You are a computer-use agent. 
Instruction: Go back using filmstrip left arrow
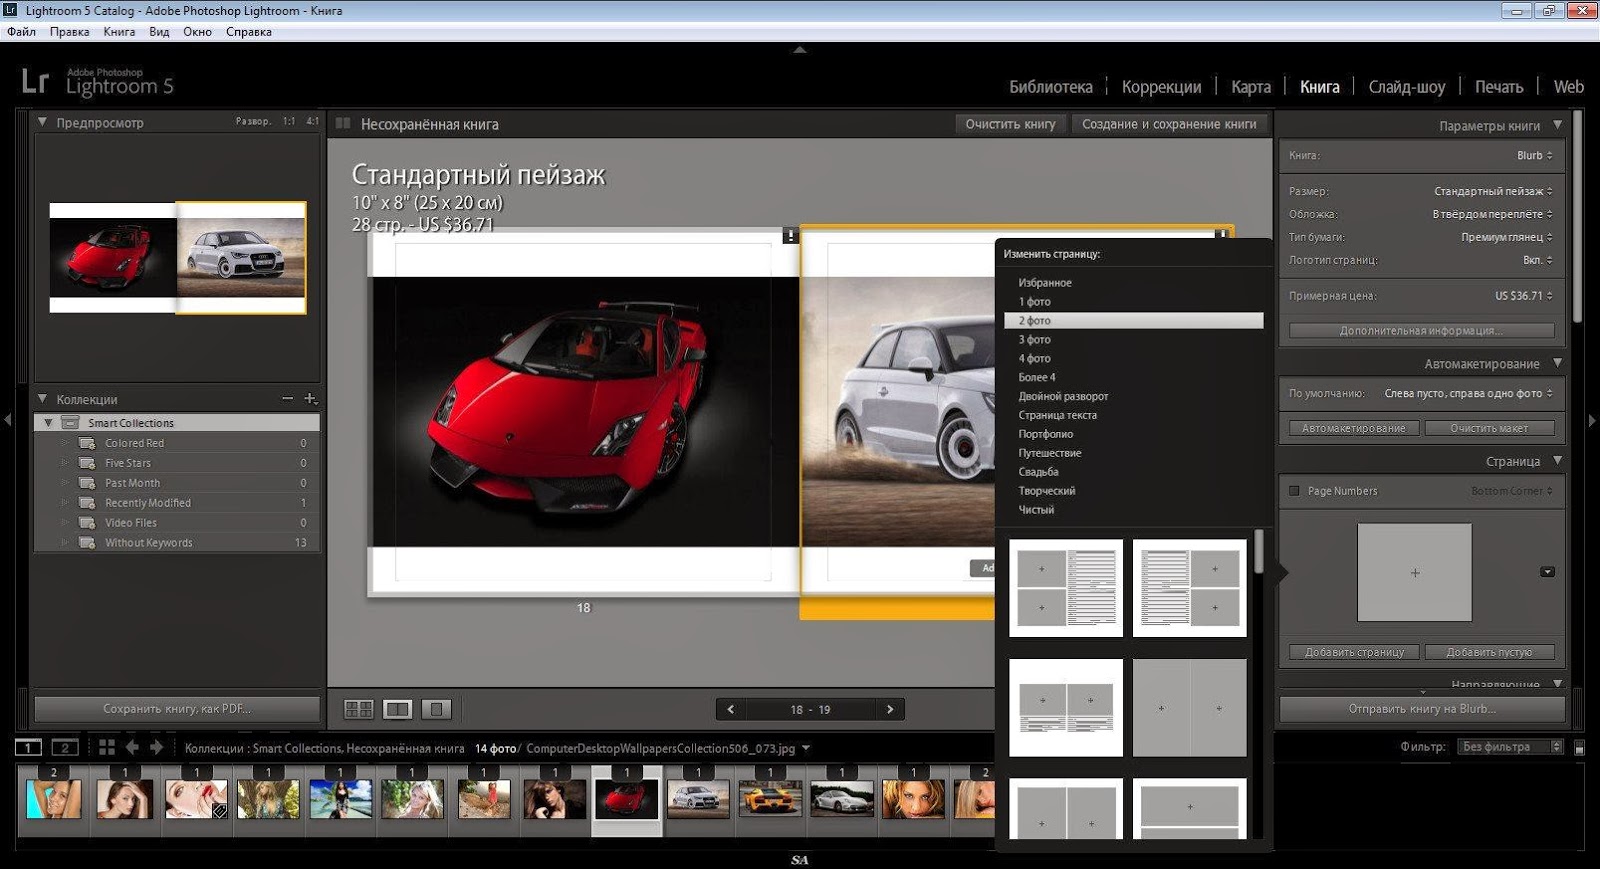(x=132, y=747)
